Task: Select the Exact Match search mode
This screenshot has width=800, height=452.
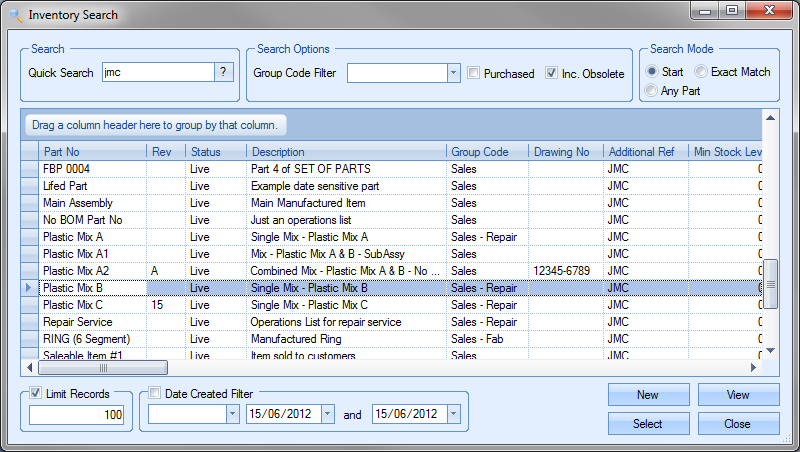Action: click(701, 72)
